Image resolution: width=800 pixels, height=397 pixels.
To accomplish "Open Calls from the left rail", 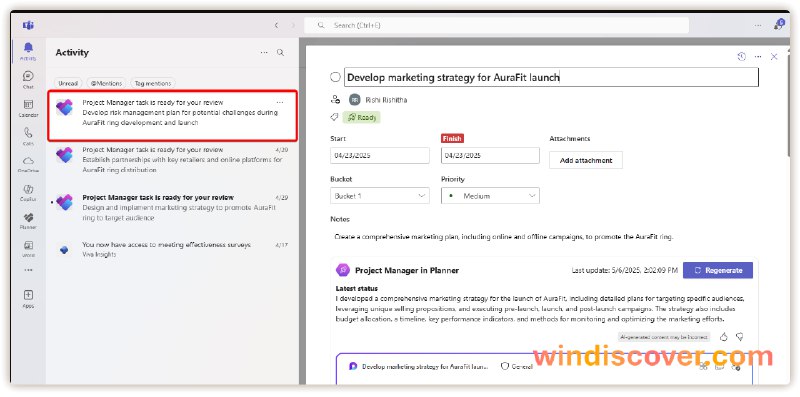I will [x=28, y=136].
